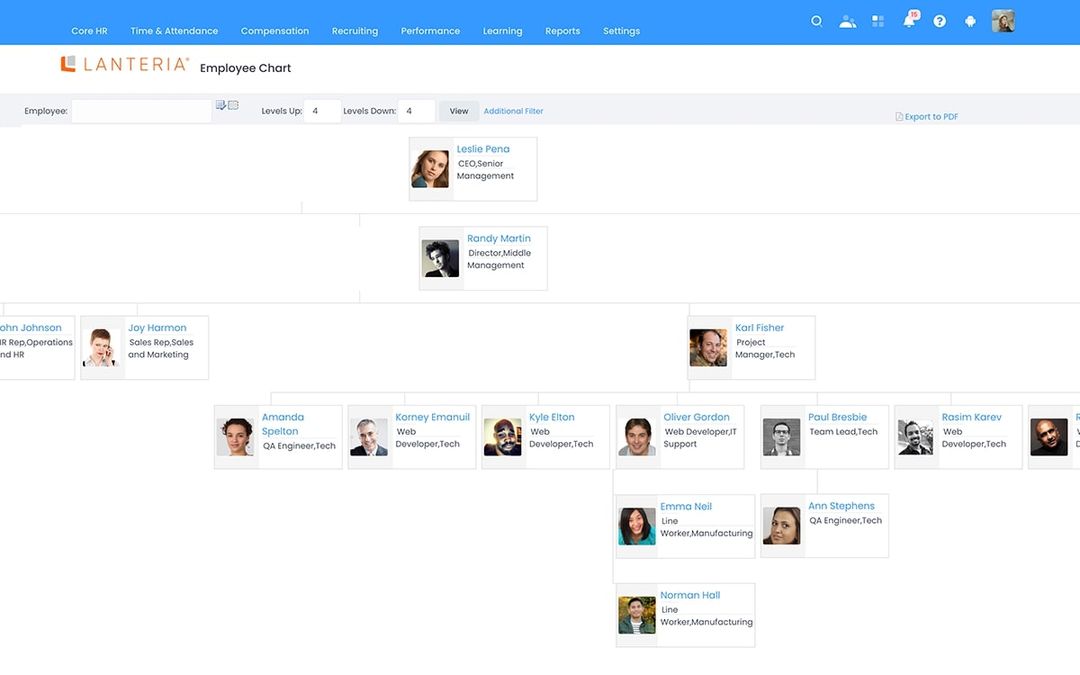Click Randy Martin's photo thumbnail
The image size is (1080, 675).
click(440, 257)
